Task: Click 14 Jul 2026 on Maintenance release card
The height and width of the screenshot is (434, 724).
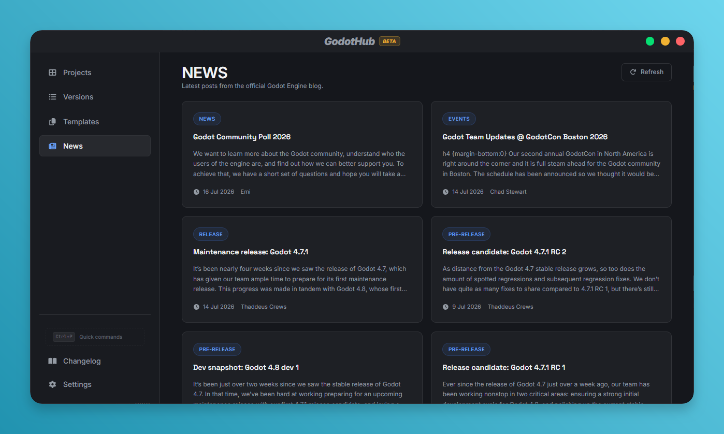Action: (218, 307)
